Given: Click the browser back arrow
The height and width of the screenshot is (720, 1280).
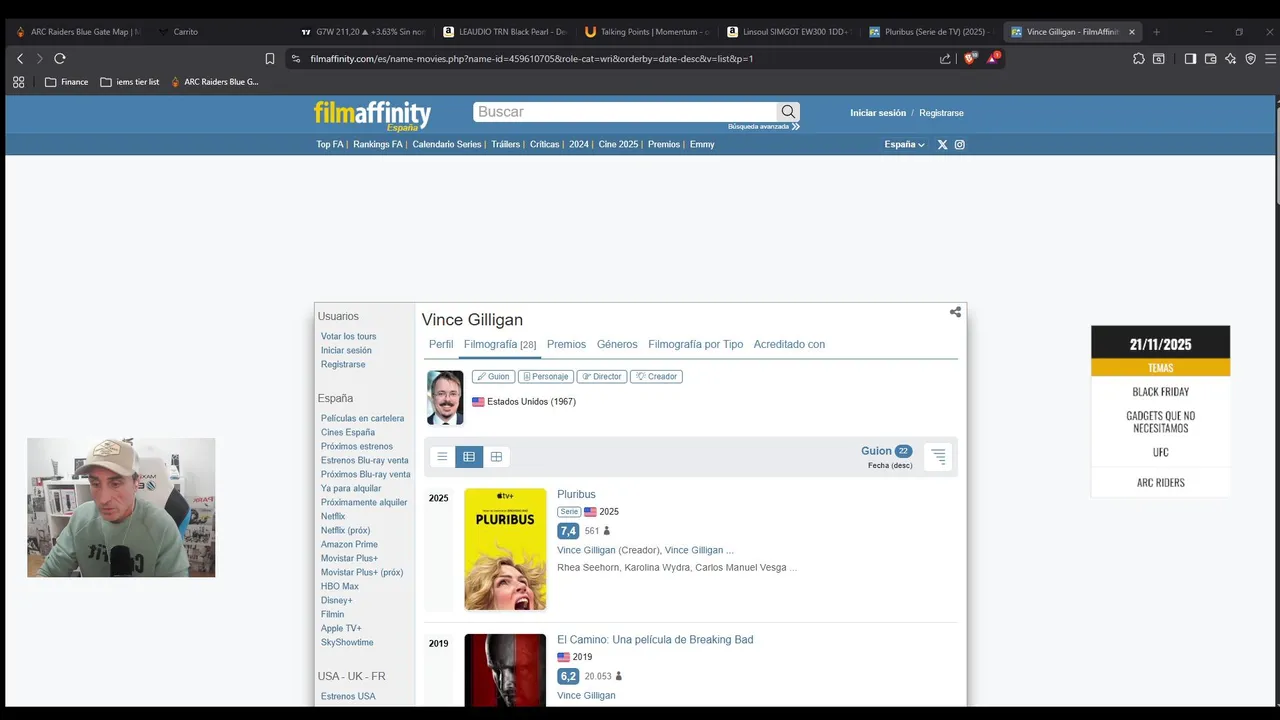Looking at the screenshot, I should 20,59.
